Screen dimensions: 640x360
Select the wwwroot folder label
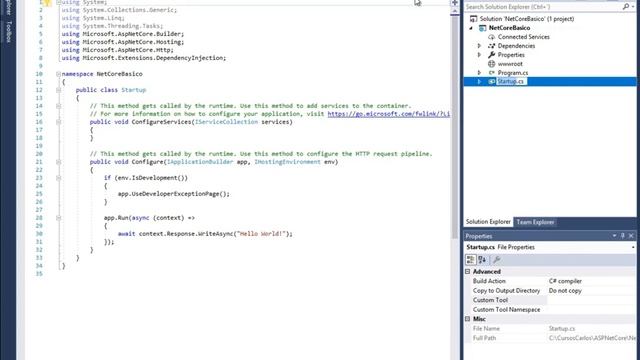click(510, 64)
